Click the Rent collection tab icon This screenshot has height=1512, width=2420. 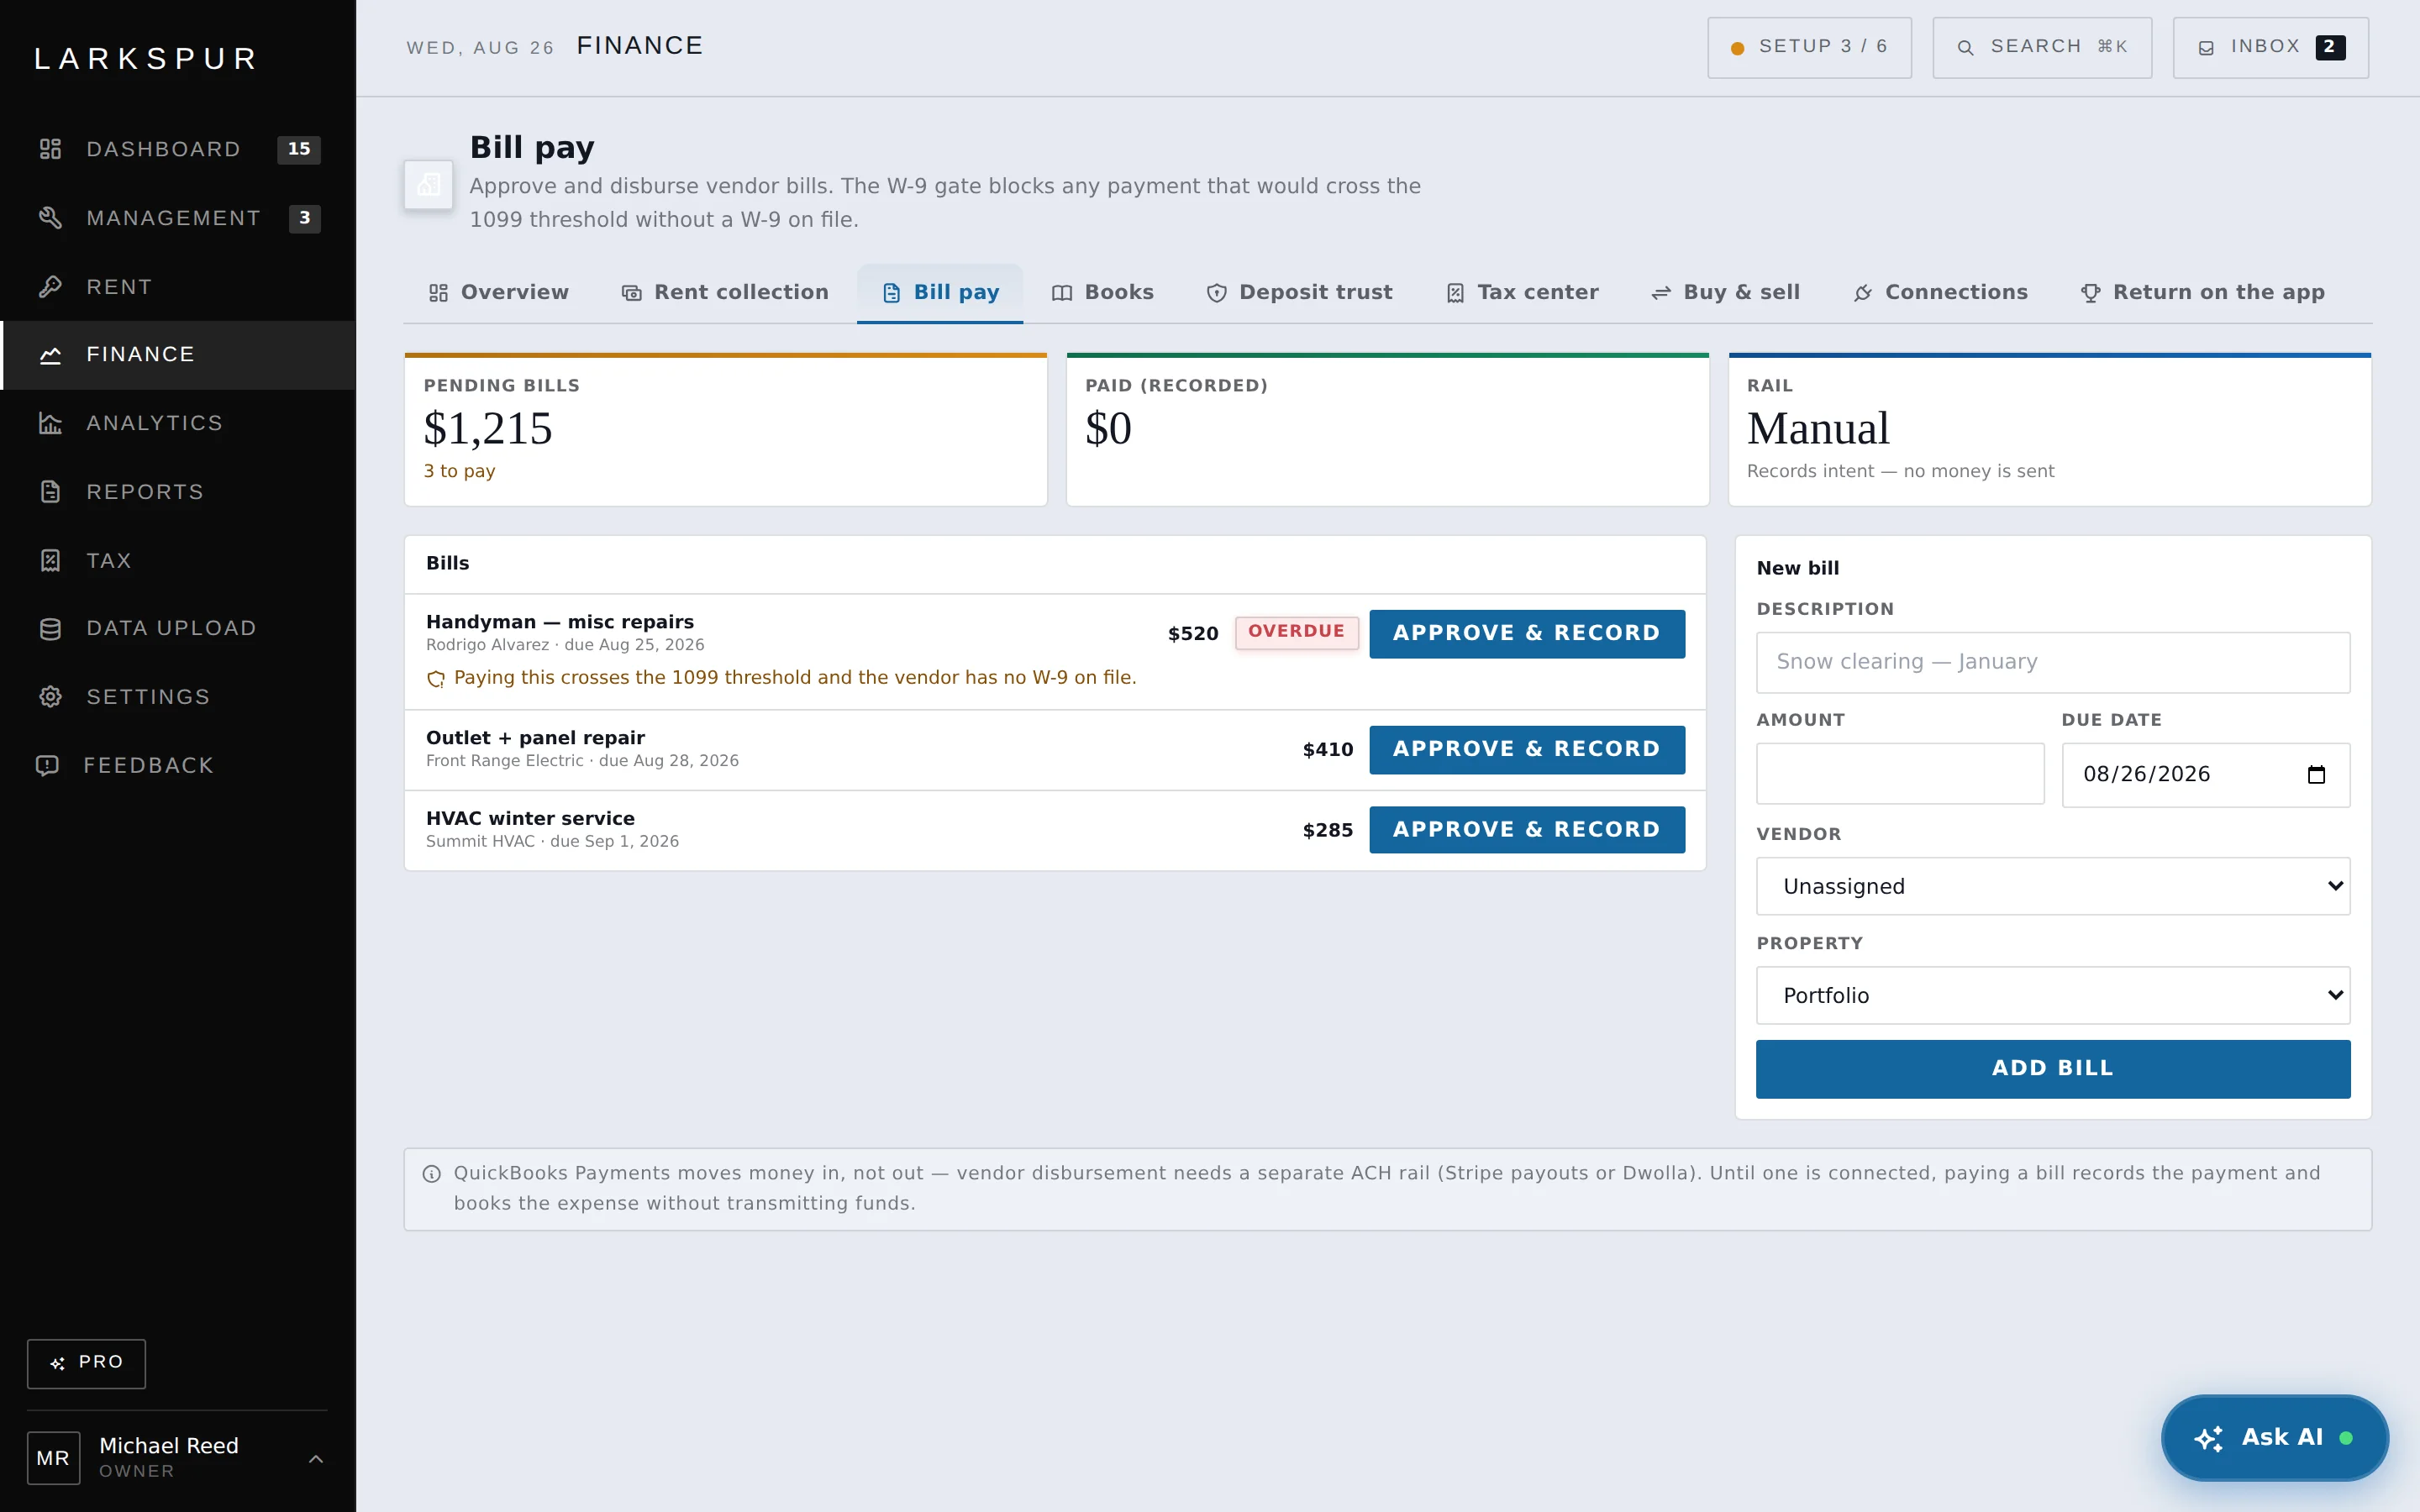[631, 293]
